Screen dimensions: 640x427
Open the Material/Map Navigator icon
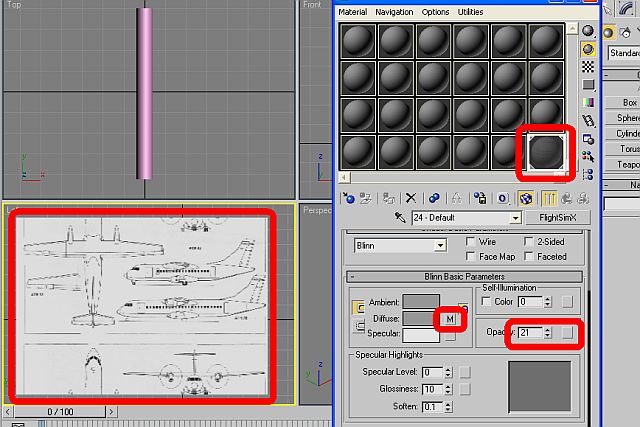pyautogui.click(x=588, y=175)
